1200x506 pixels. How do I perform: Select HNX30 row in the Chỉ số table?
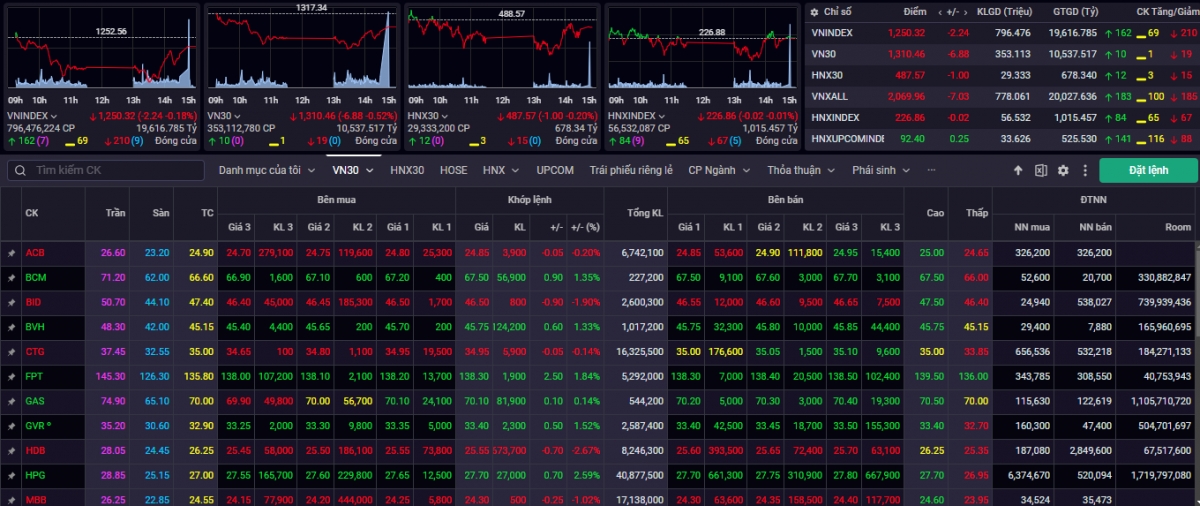pos(1000,75)
